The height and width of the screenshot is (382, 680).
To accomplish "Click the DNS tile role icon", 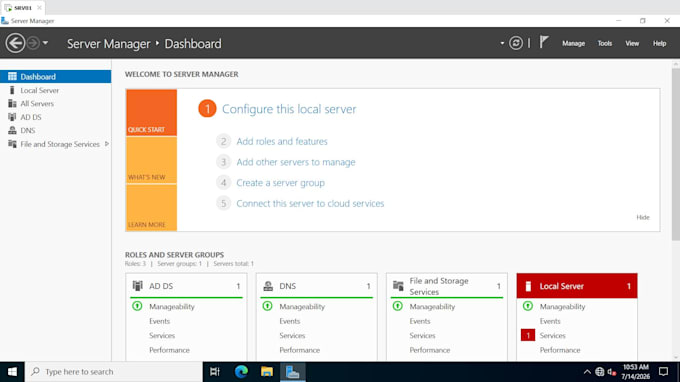I will pos(268,286).
